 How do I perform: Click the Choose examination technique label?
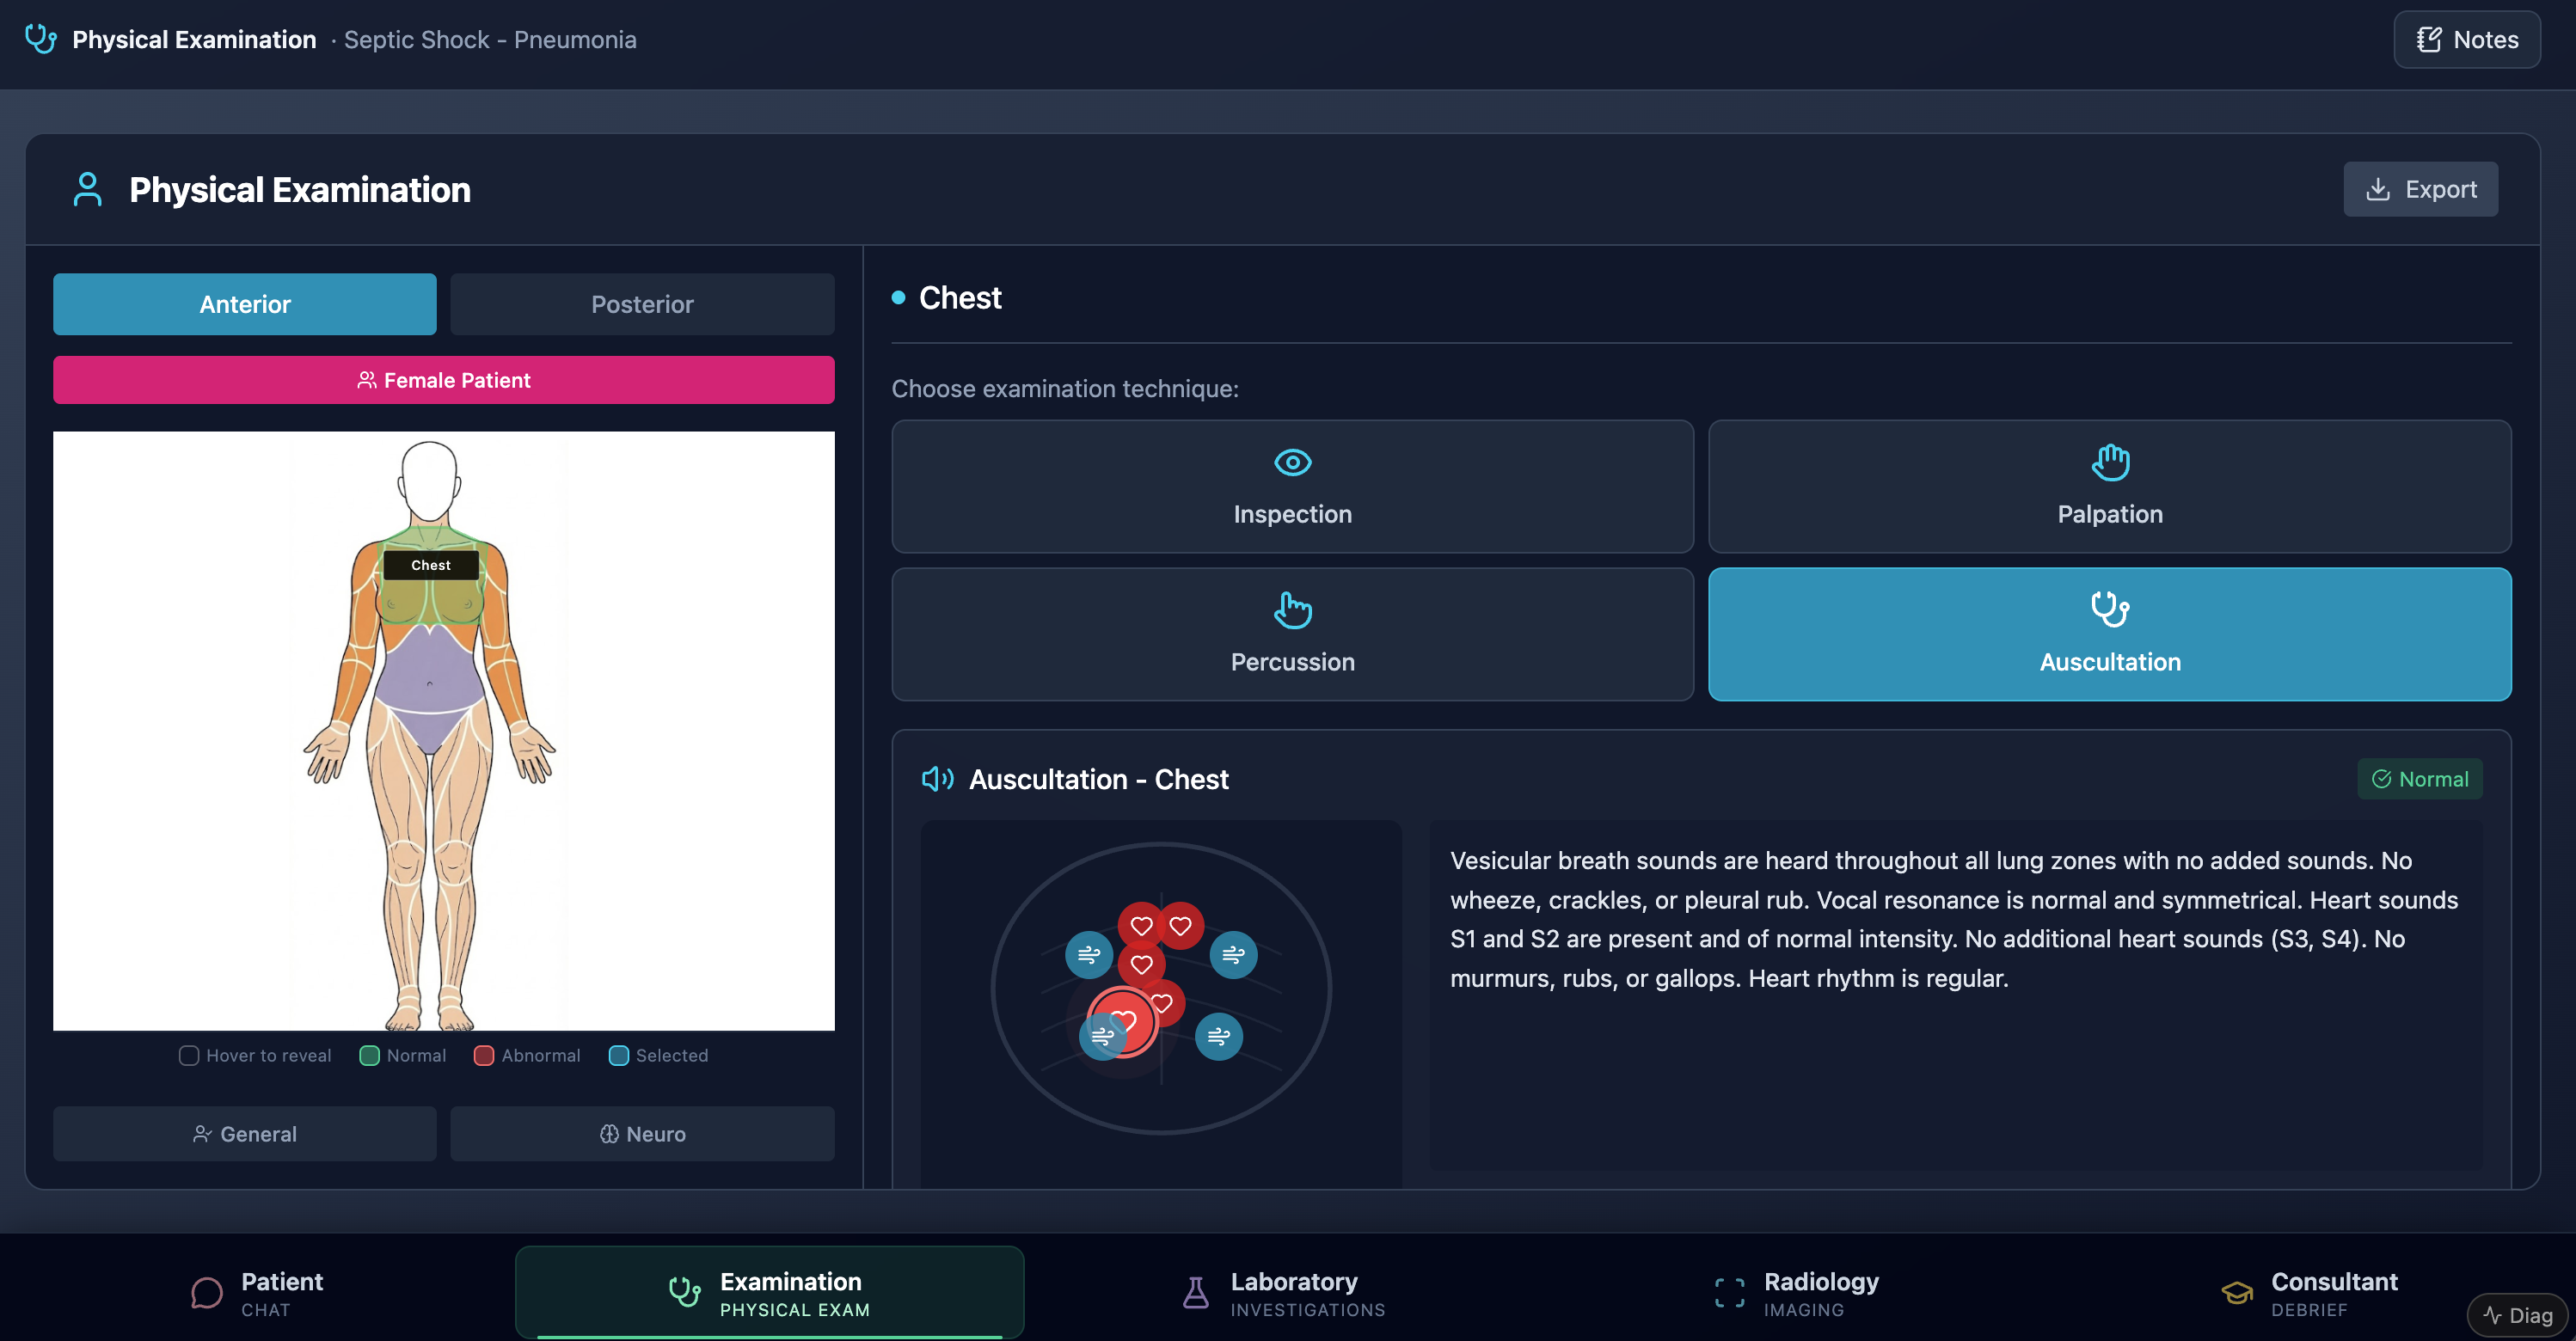point(1065,388)
